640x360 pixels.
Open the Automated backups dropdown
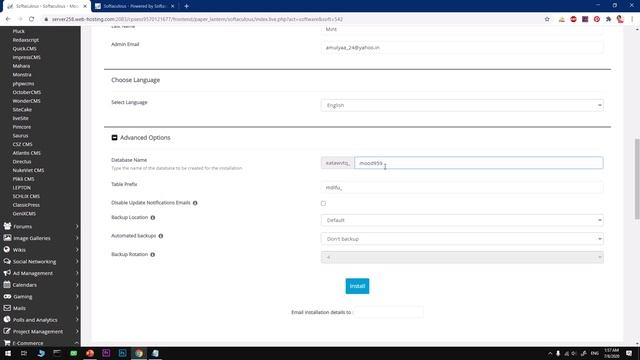462,239
